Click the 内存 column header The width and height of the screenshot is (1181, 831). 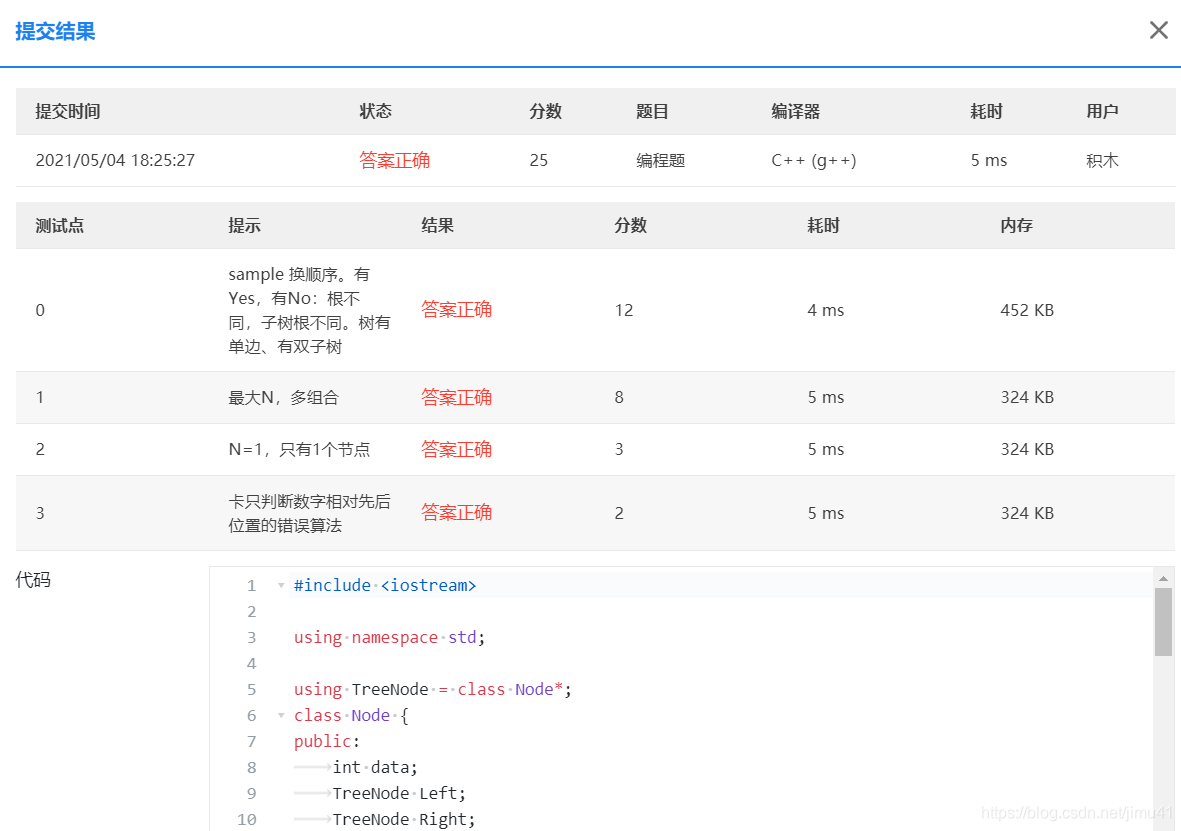pyautogui.click(x=1016, y=225)
